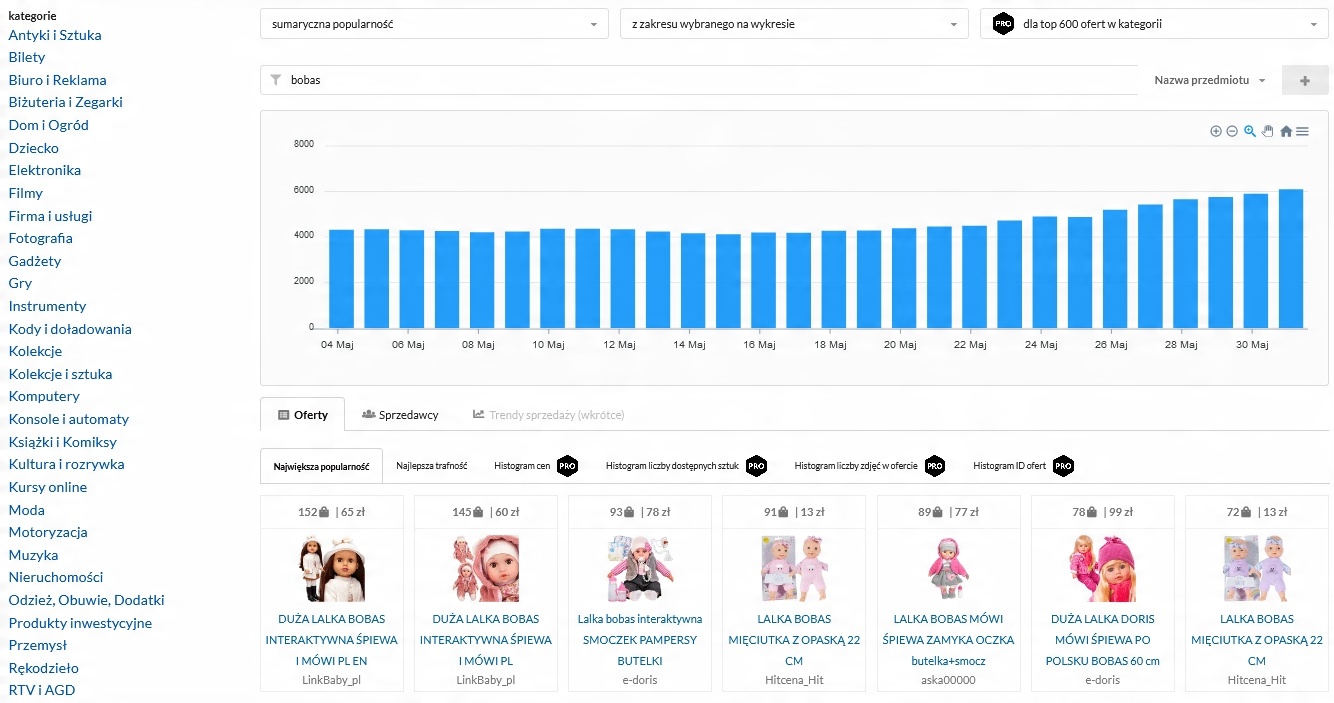Open offer DUŻA LALKA DORIS MÓWI ŚPIEWA
1334x703 pixels.
(x=1103, y=640)
